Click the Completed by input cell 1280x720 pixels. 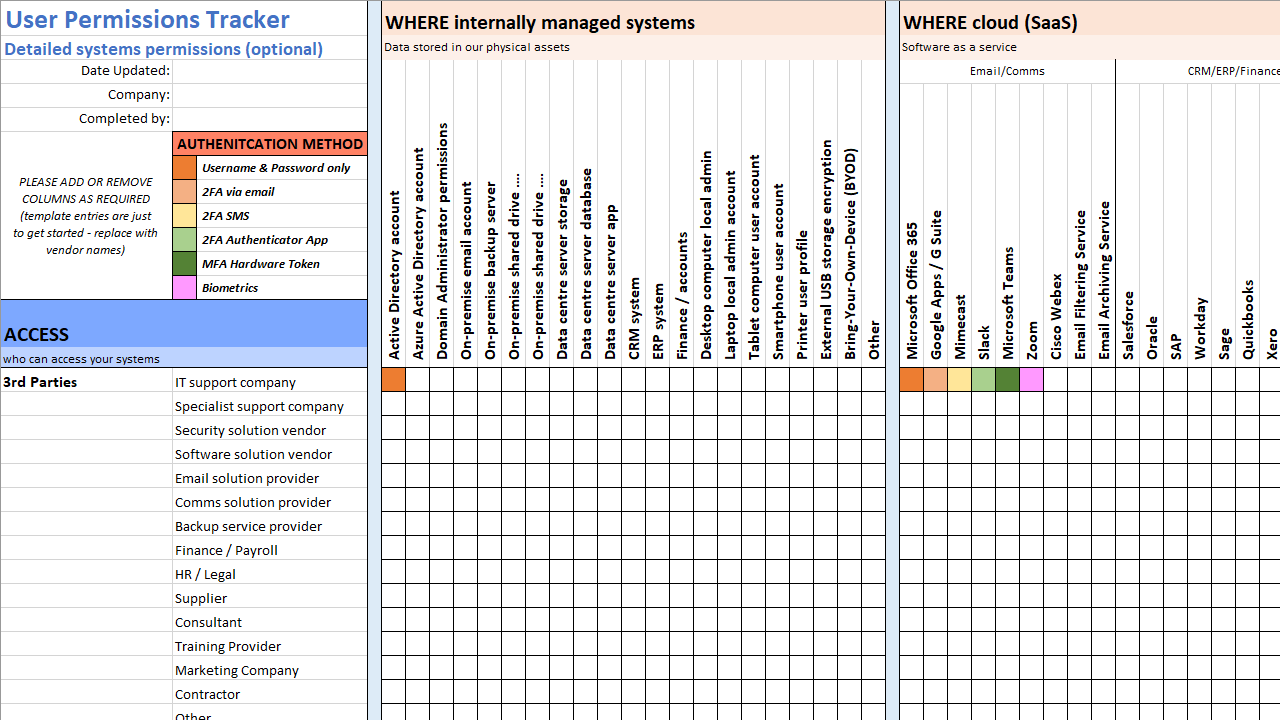[x=270, y=119]
